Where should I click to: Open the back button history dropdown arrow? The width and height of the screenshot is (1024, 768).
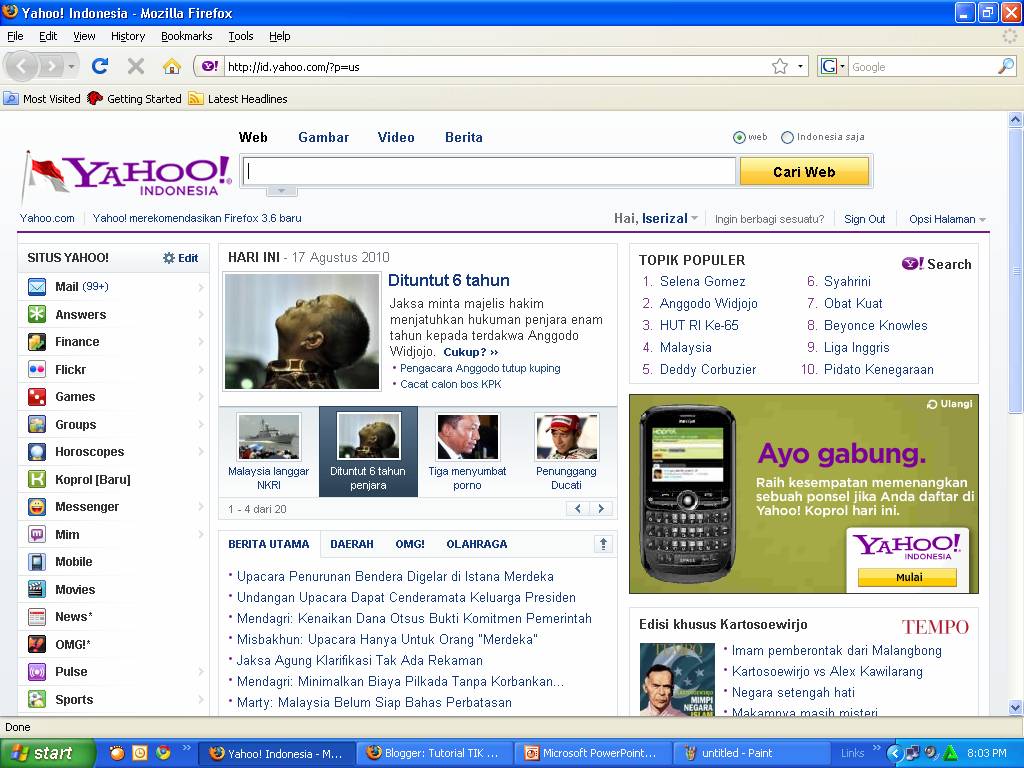(x=72, y=67)
